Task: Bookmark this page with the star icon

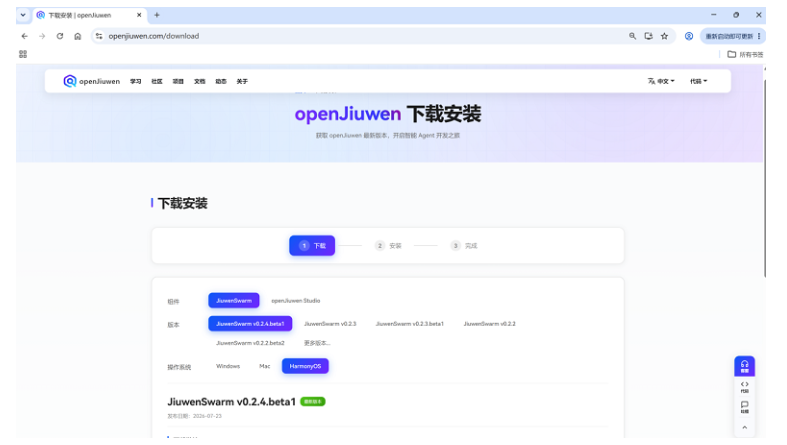Action: click(x=665, y=36)
